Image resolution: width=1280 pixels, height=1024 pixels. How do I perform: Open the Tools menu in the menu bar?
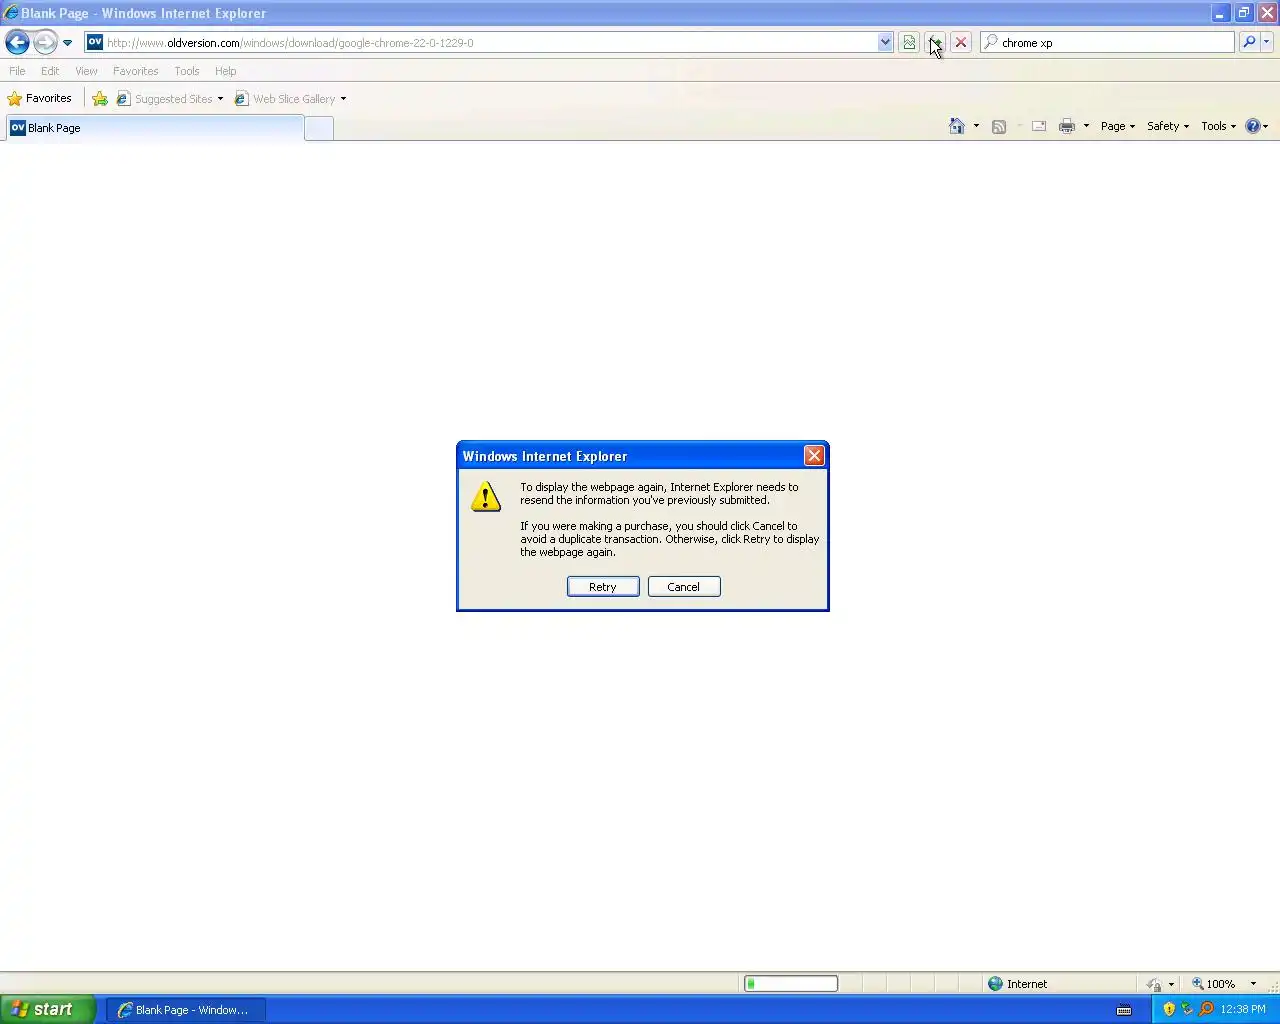click(186, 71)
